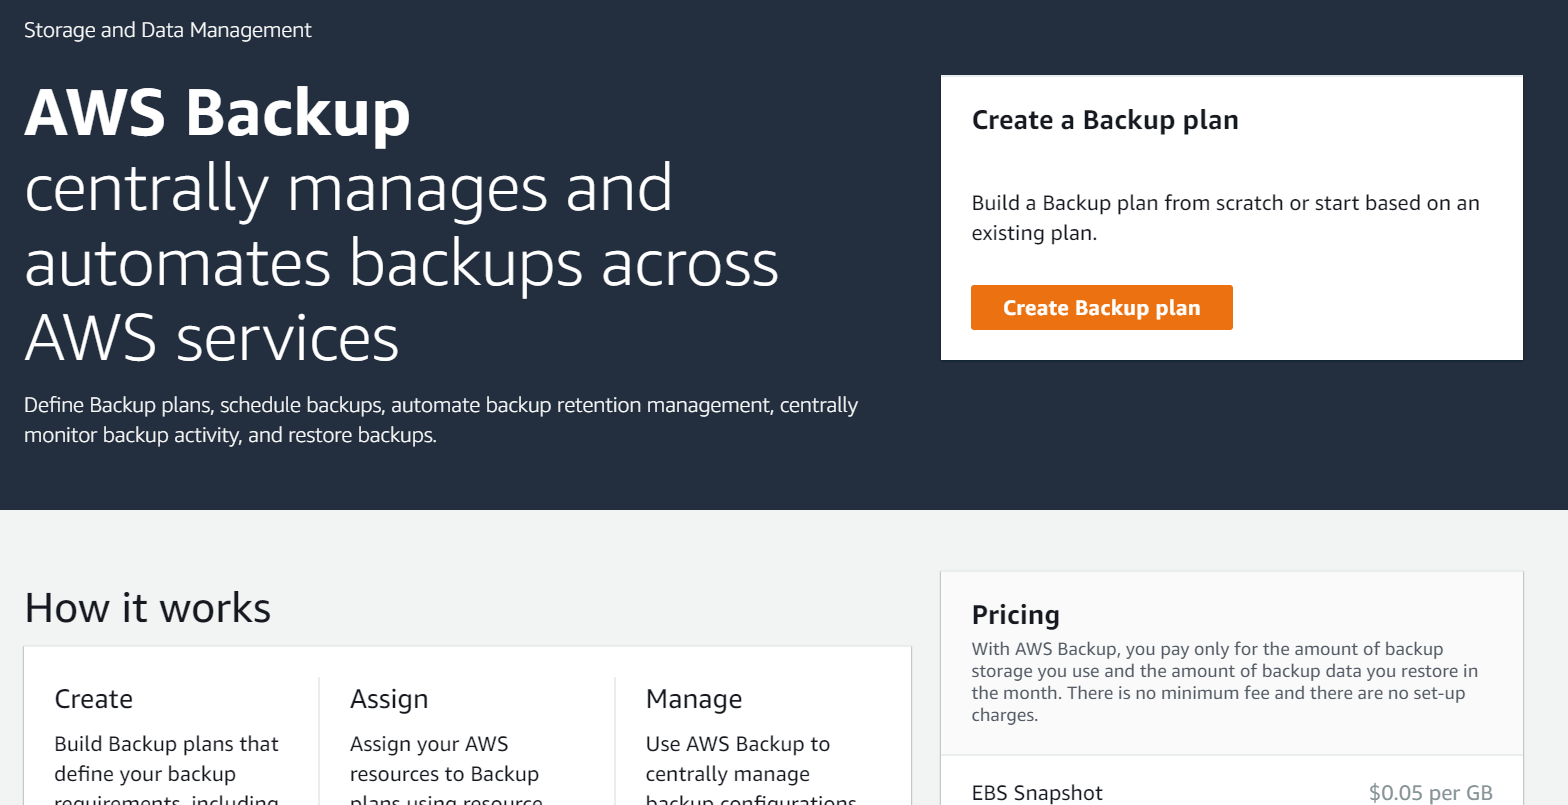Click the 'With AWS Backup, you pay only' paragraph
The height and width of the screenshot is (805, 1568).
click(1224, 682)
